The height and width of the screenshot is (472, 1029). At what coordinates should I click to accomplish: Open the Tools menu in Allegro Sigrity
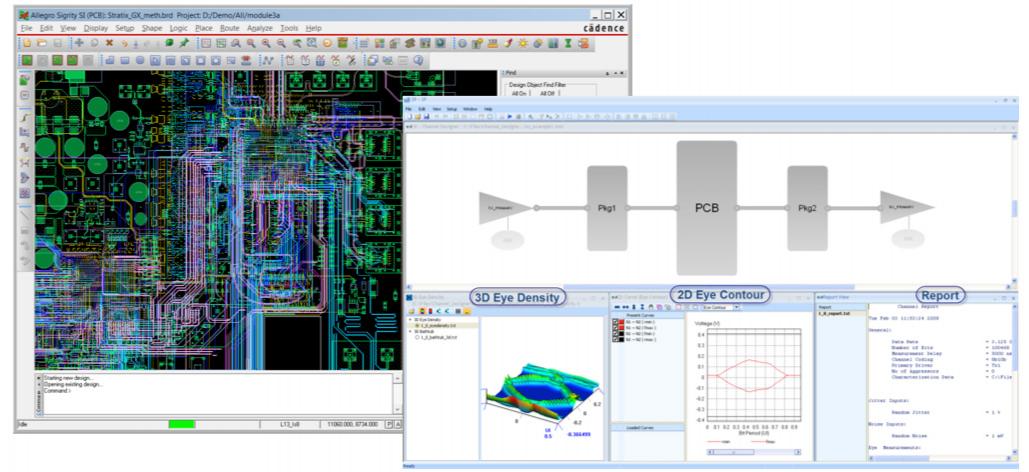click(289, 28)
